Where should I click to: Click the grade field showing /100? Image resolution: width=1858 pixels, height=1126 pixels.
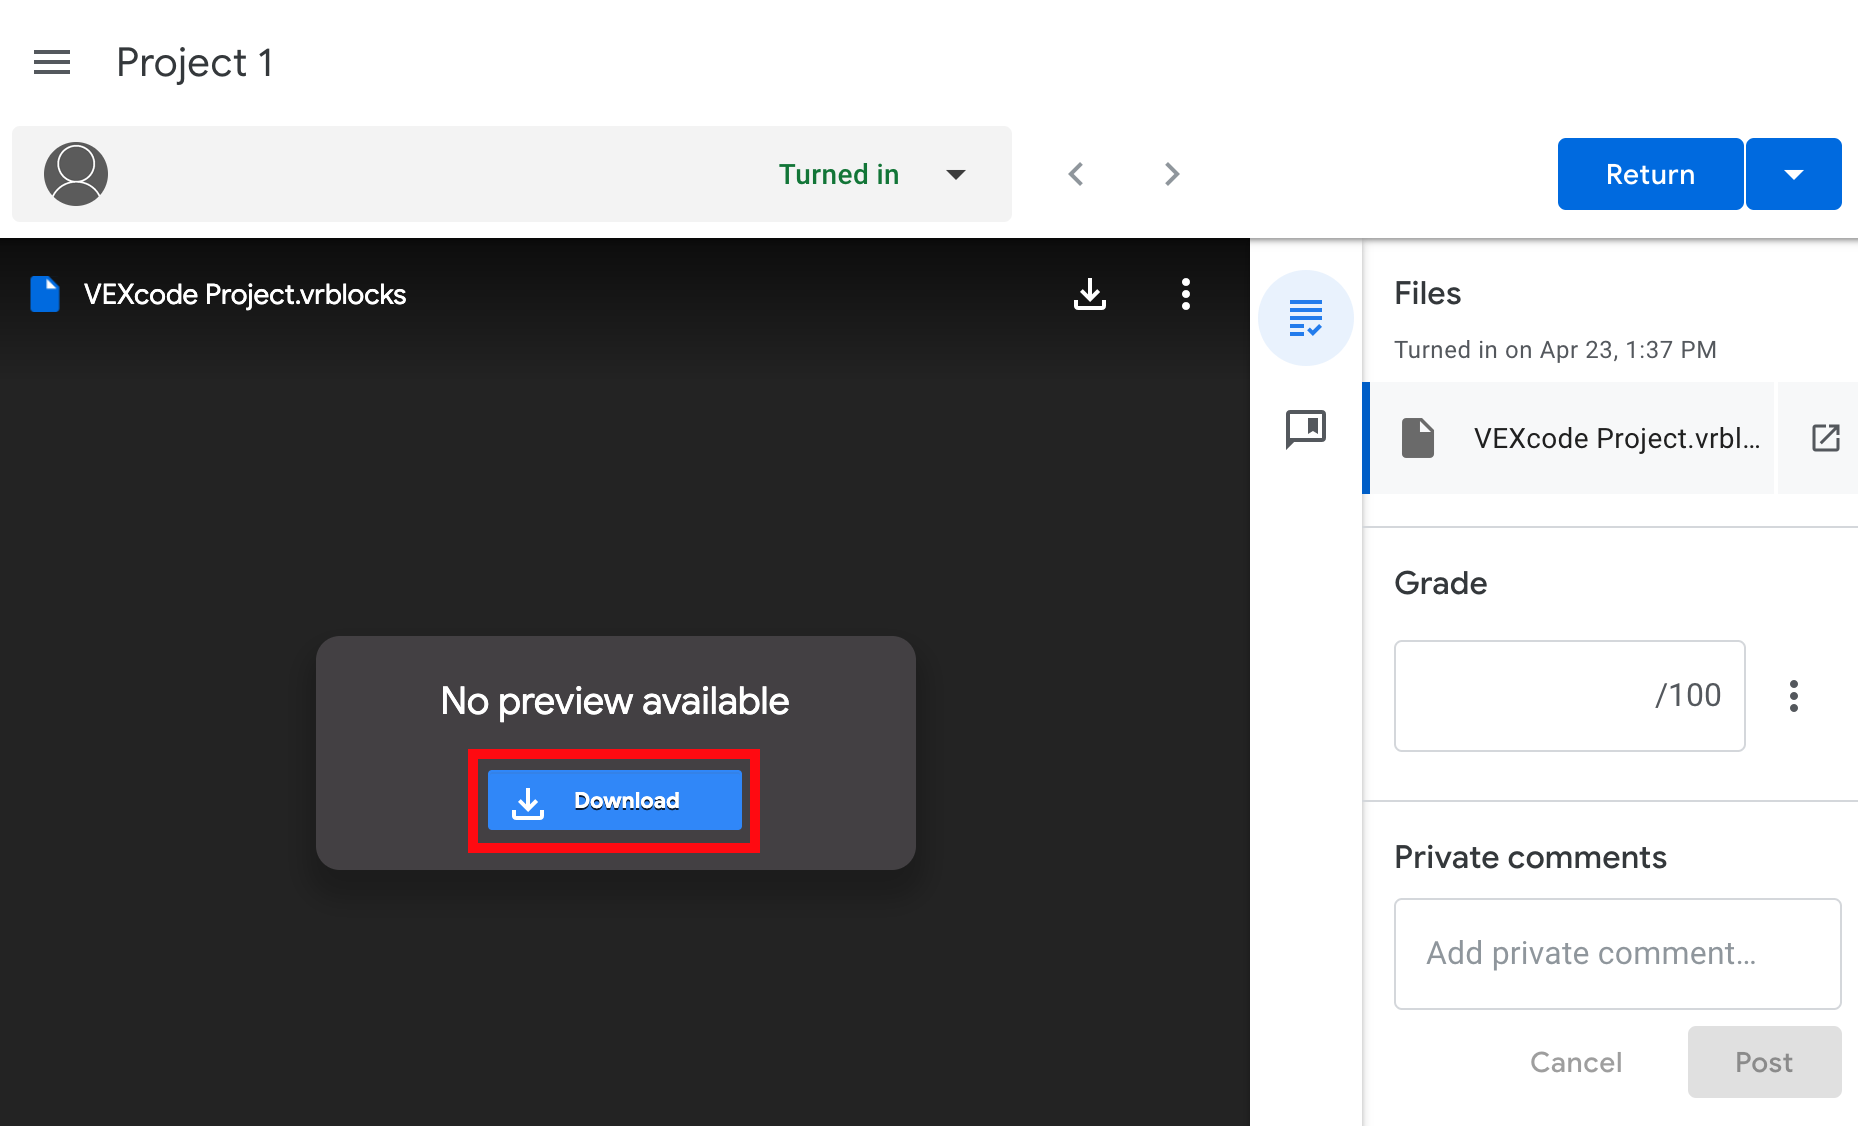tap(1568, 696)
